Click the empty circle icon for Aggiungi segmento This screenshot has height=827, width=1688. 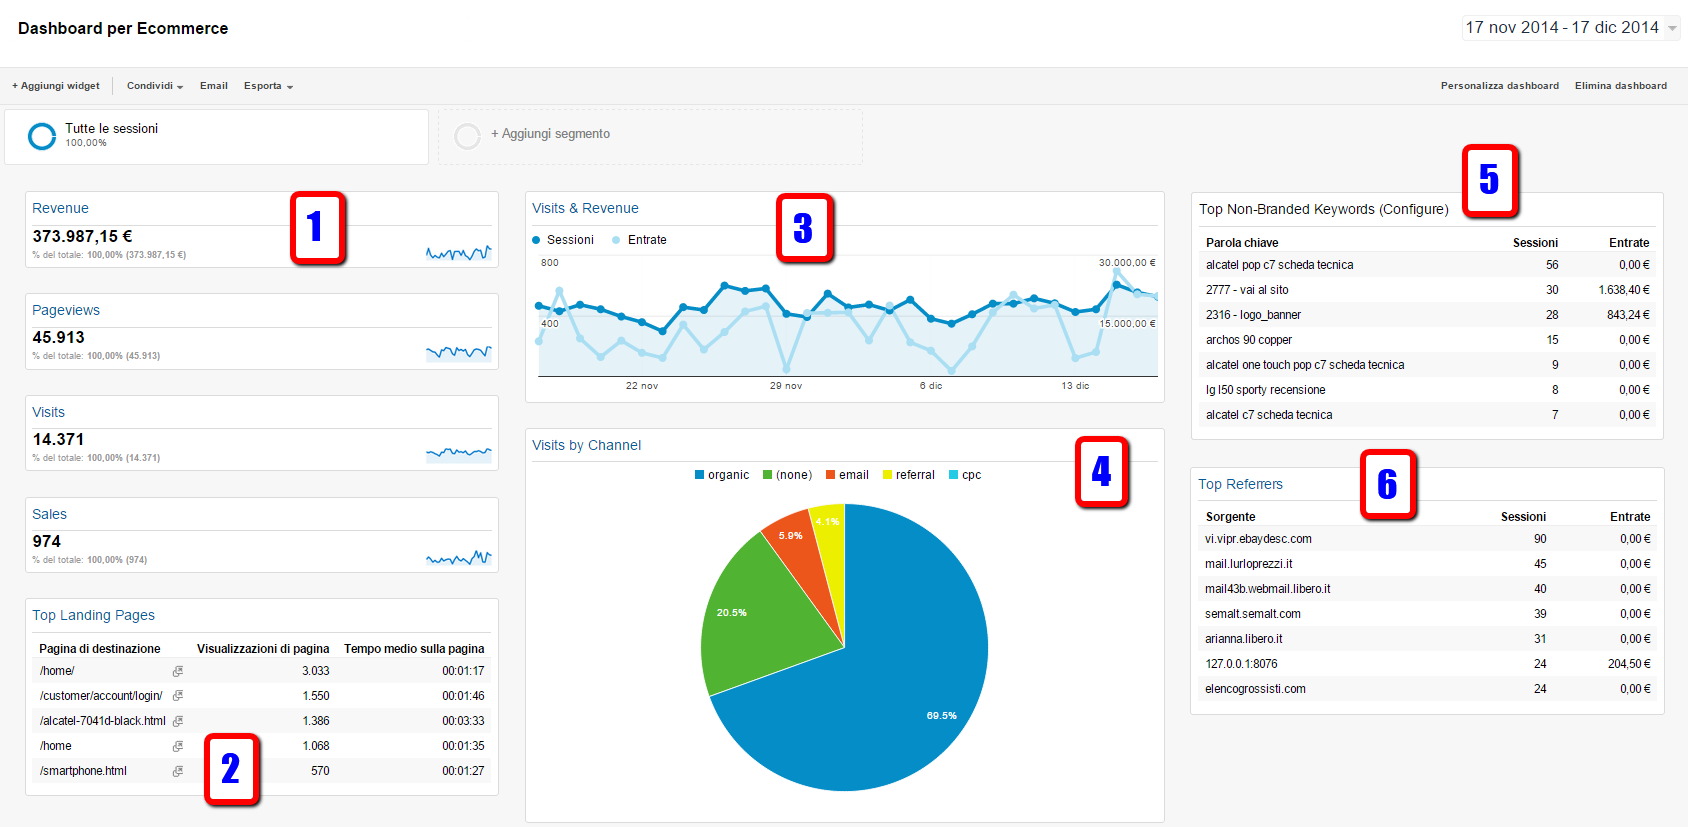[x=467, y=136]
